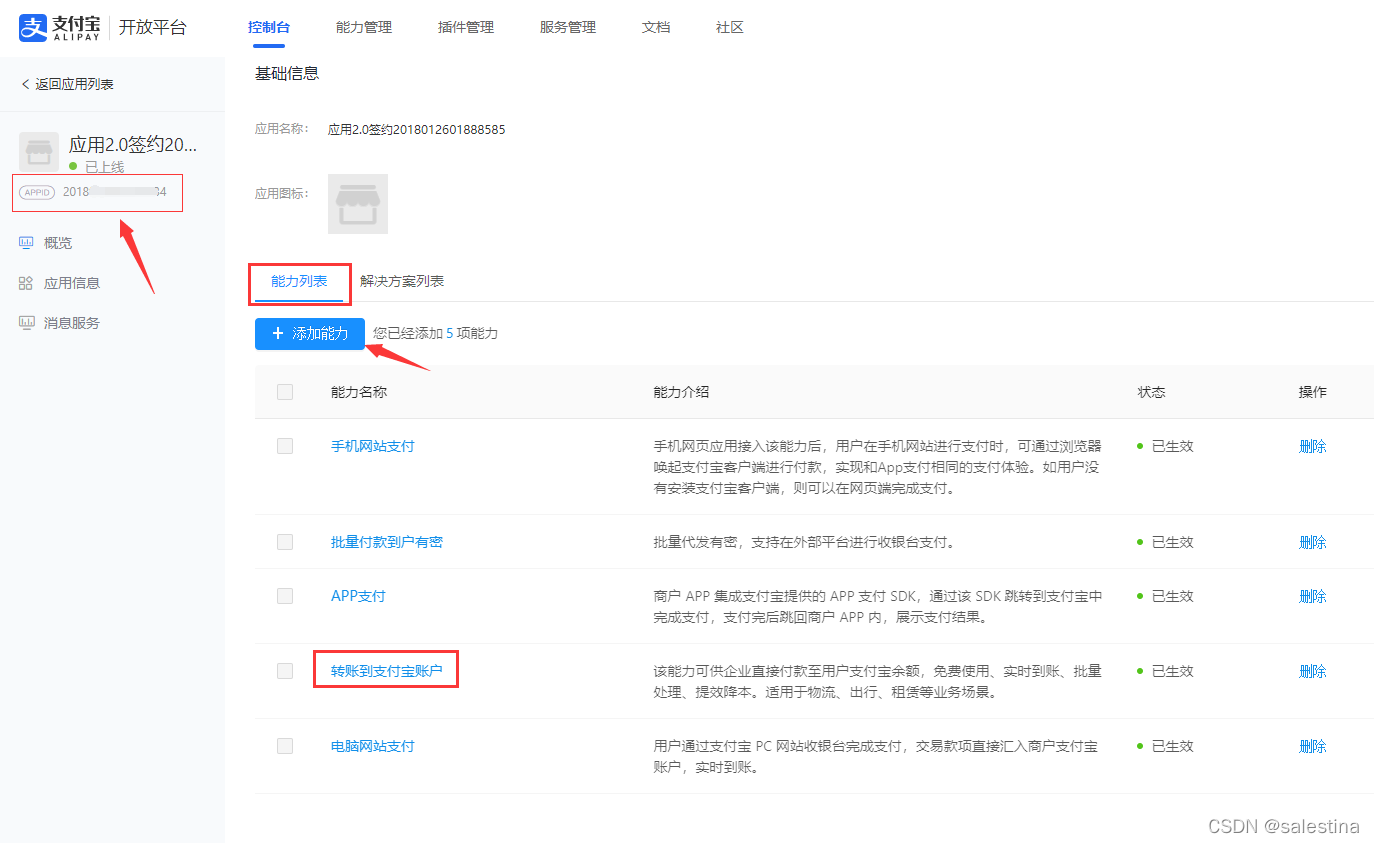
Task: Switch to the 解决方案列表 tab
Action: click(x=402, y=281)
